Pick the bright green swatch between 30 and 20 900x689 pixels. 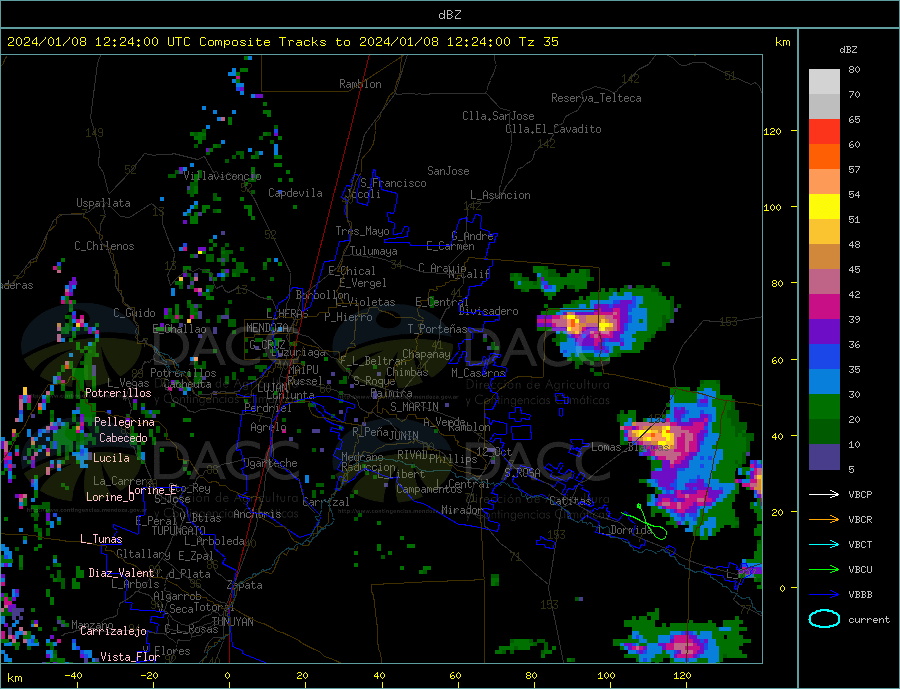(x=824, y=407)
